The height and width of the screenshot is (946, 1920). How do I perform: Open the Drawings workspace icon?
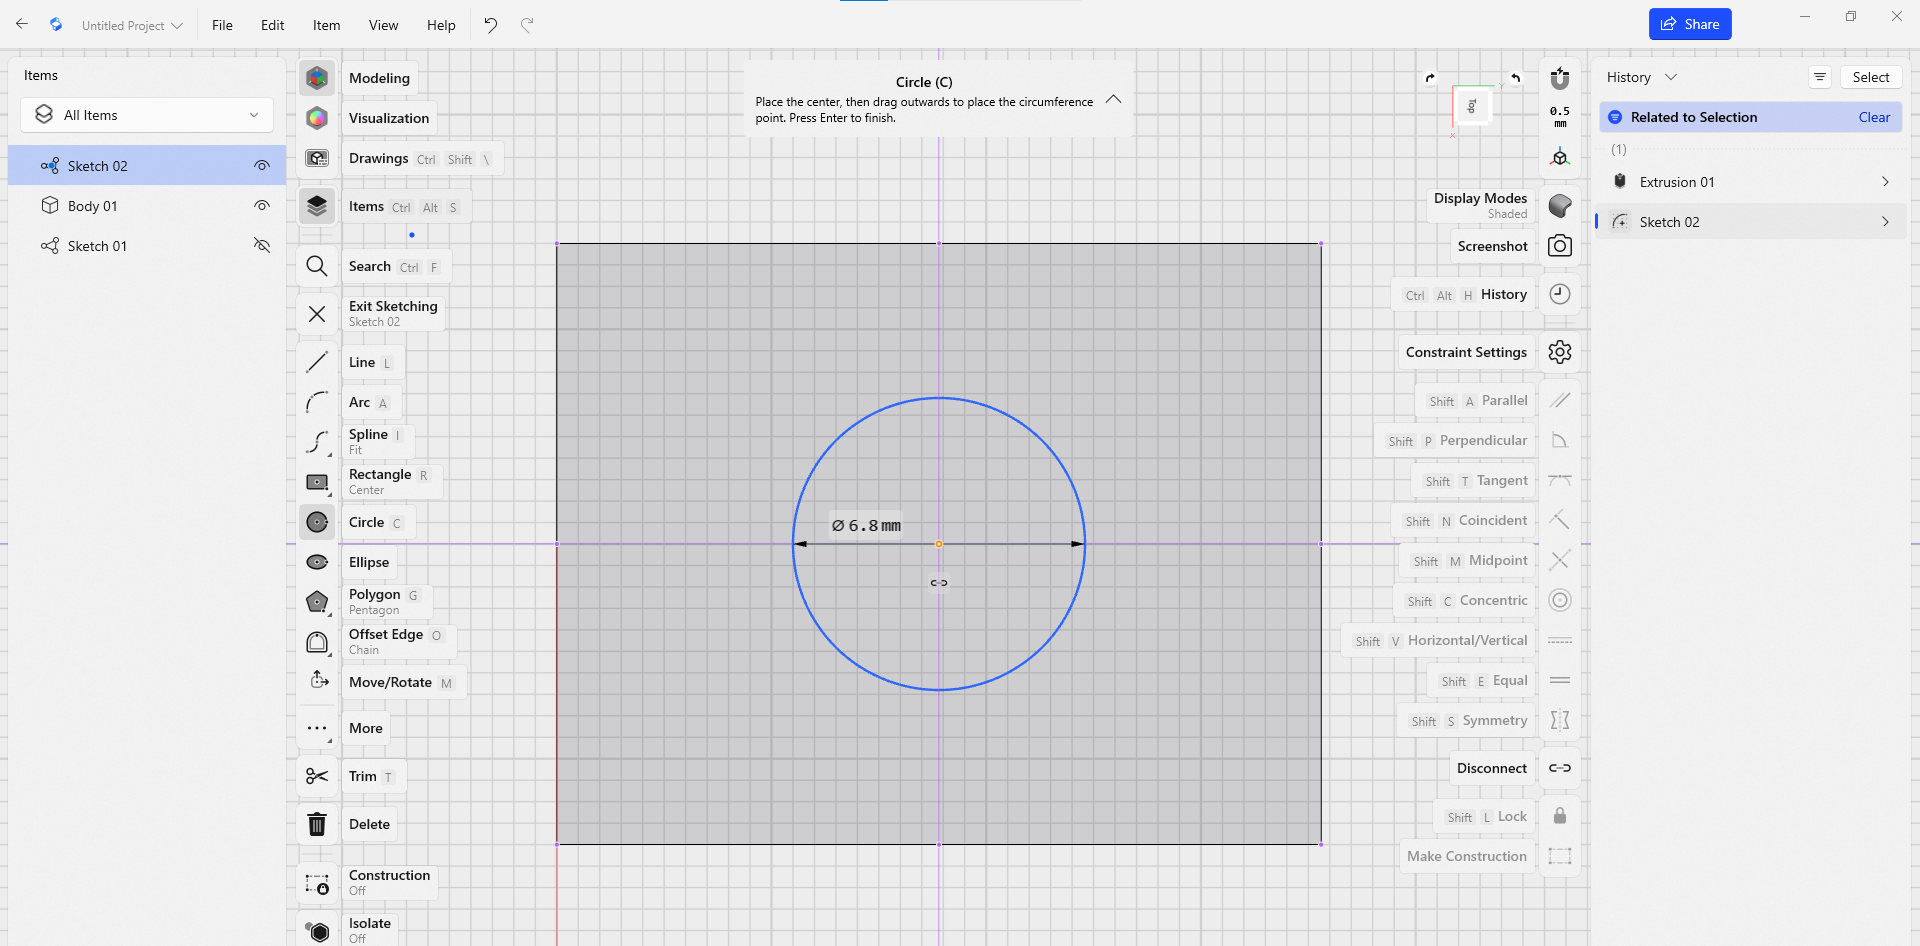(317, 158)
